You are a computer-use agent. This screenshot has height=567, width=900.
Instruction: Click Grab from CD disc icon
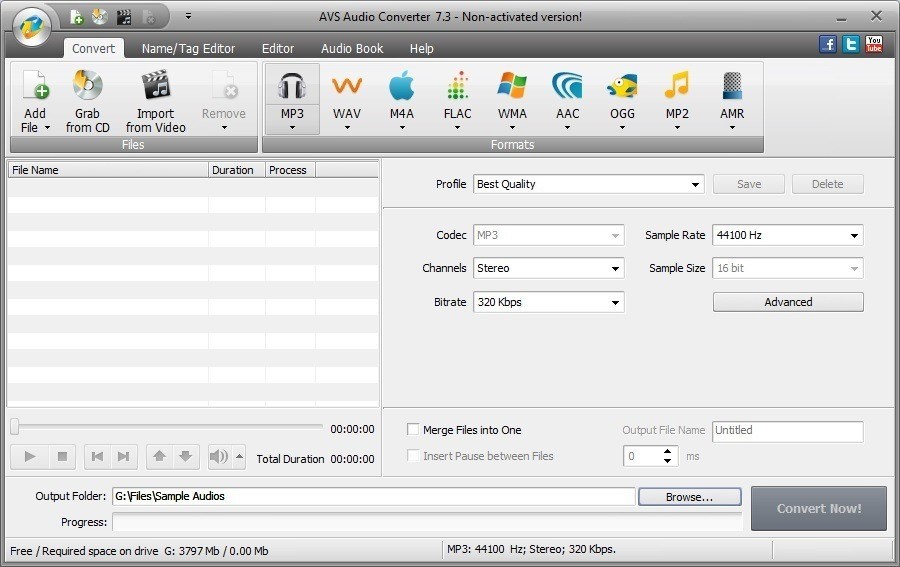[x=87, y=86]
